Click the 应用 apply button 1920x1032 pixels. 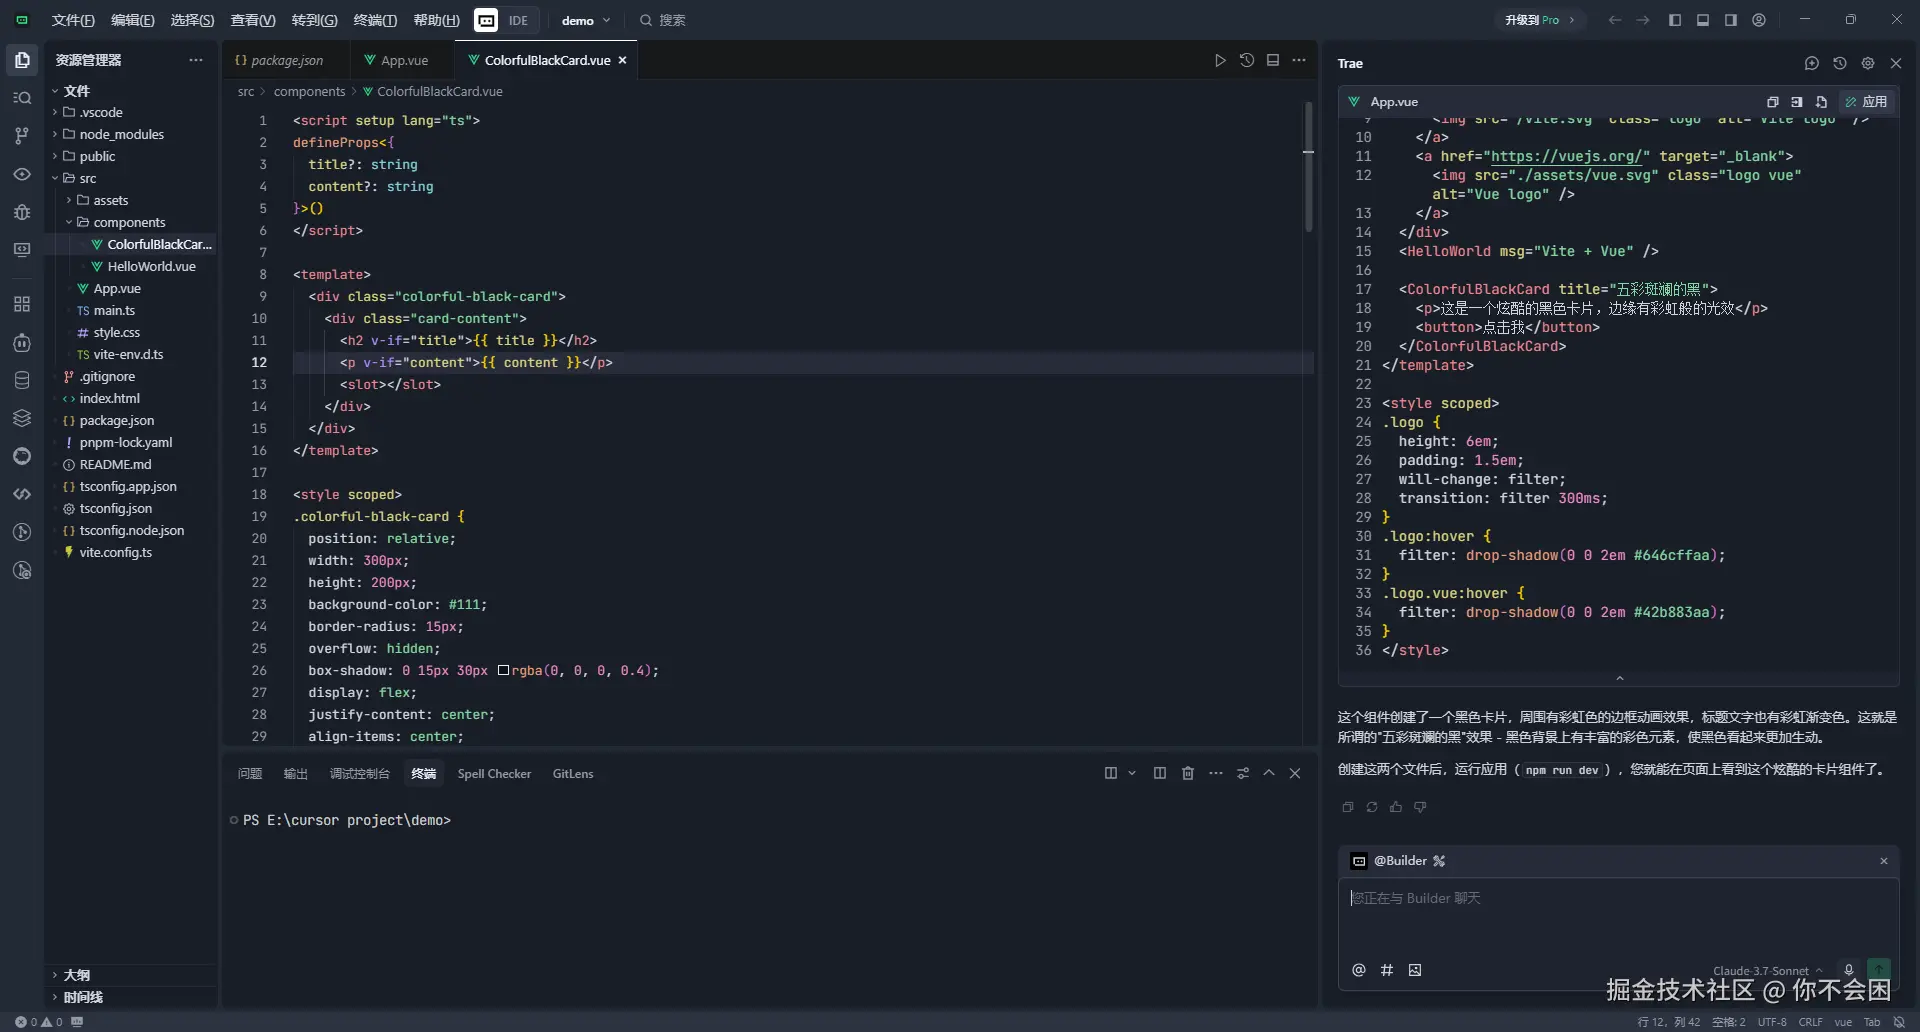(x=1866, y=102)
